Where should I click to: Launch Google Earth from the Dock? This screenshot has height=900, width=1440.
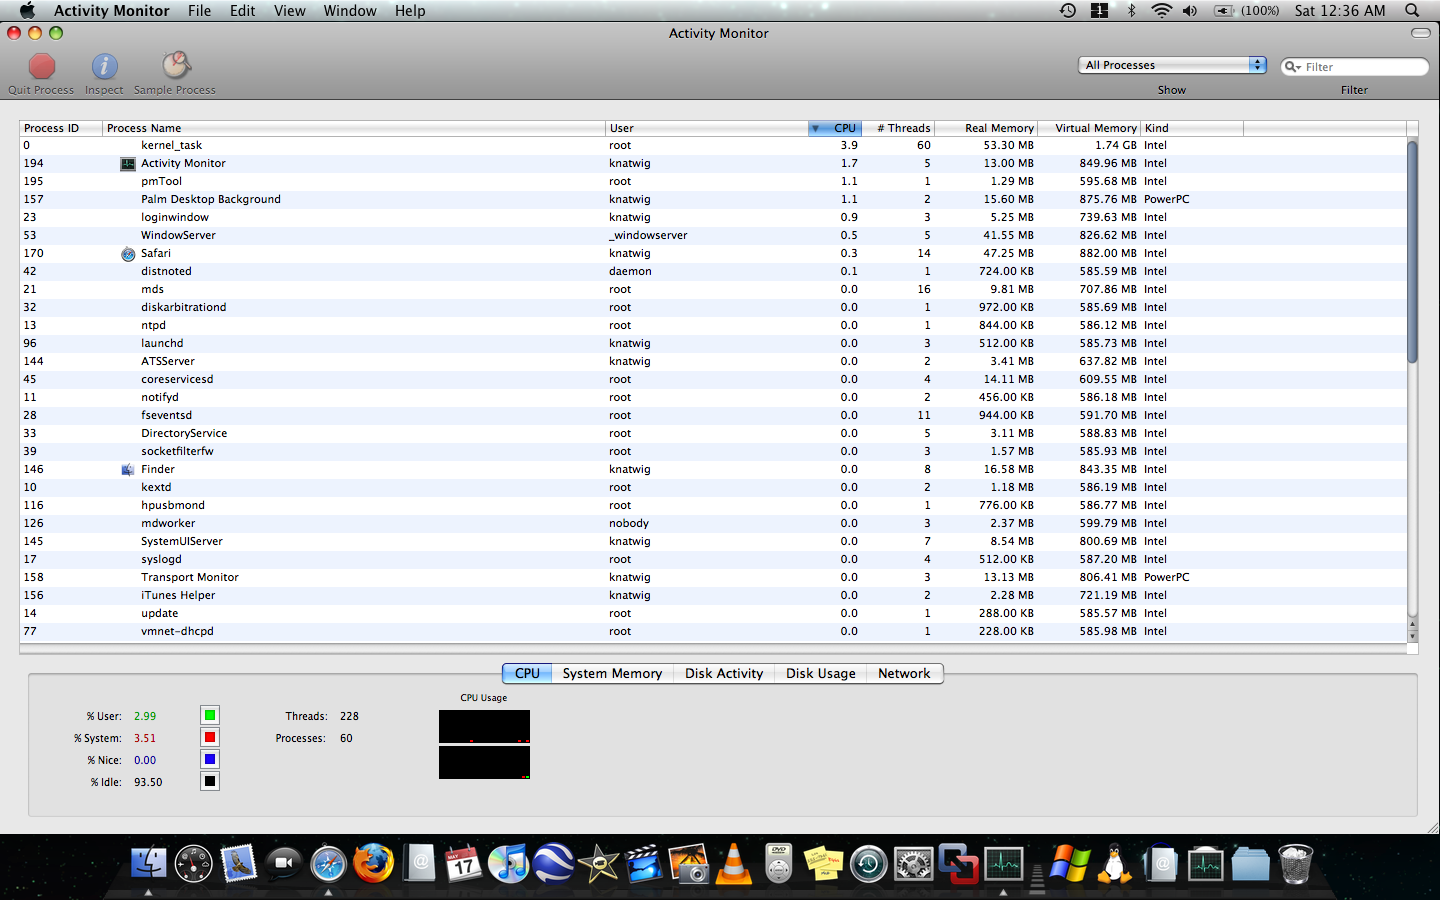click(554, 863)
